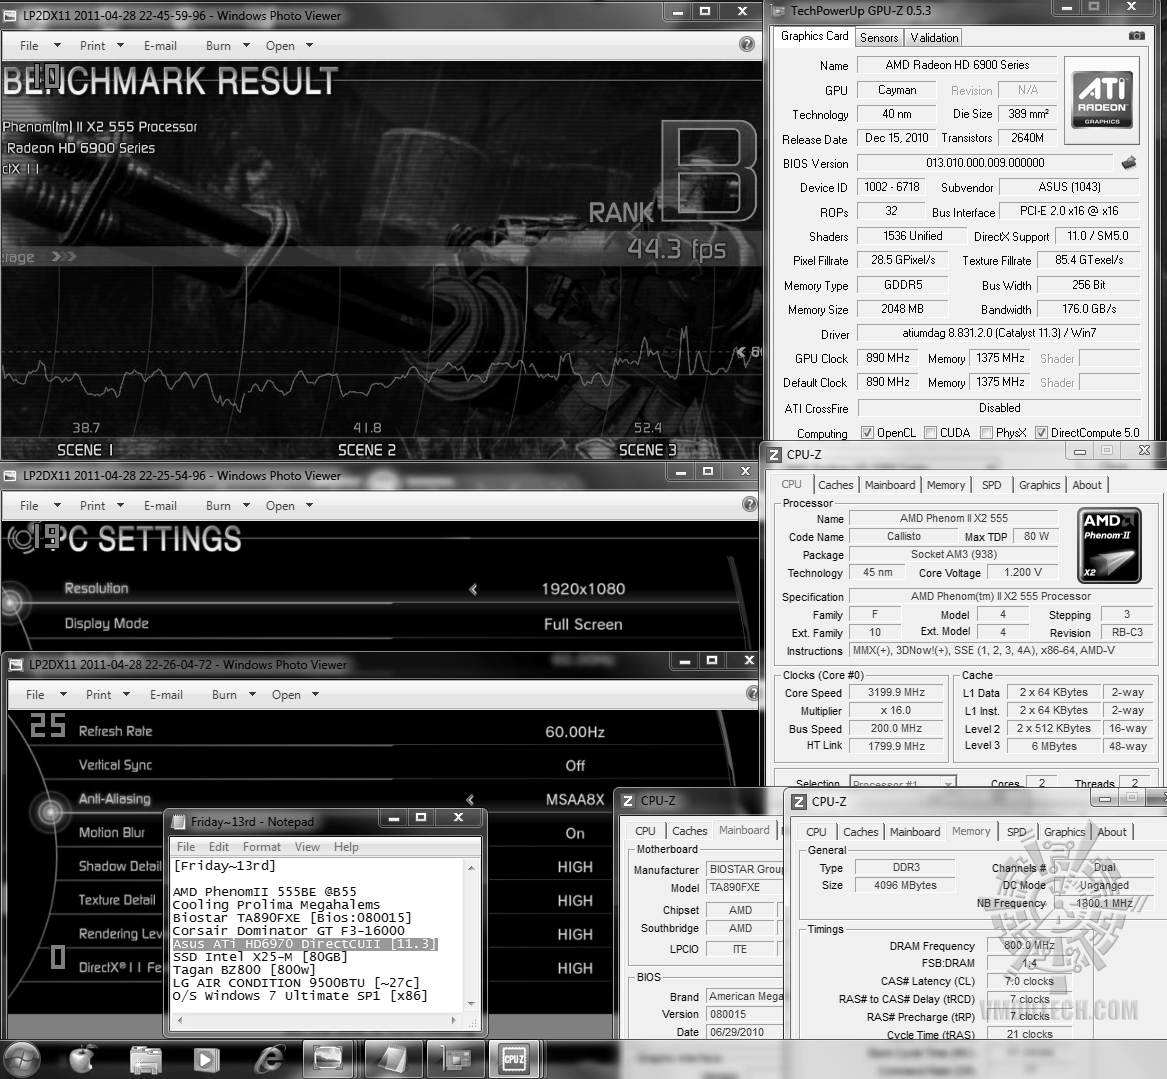This screenshot has height=1079, width=1167.
Task: Click title icon of CPU-Z processor window
Action: tap(775, 455)
